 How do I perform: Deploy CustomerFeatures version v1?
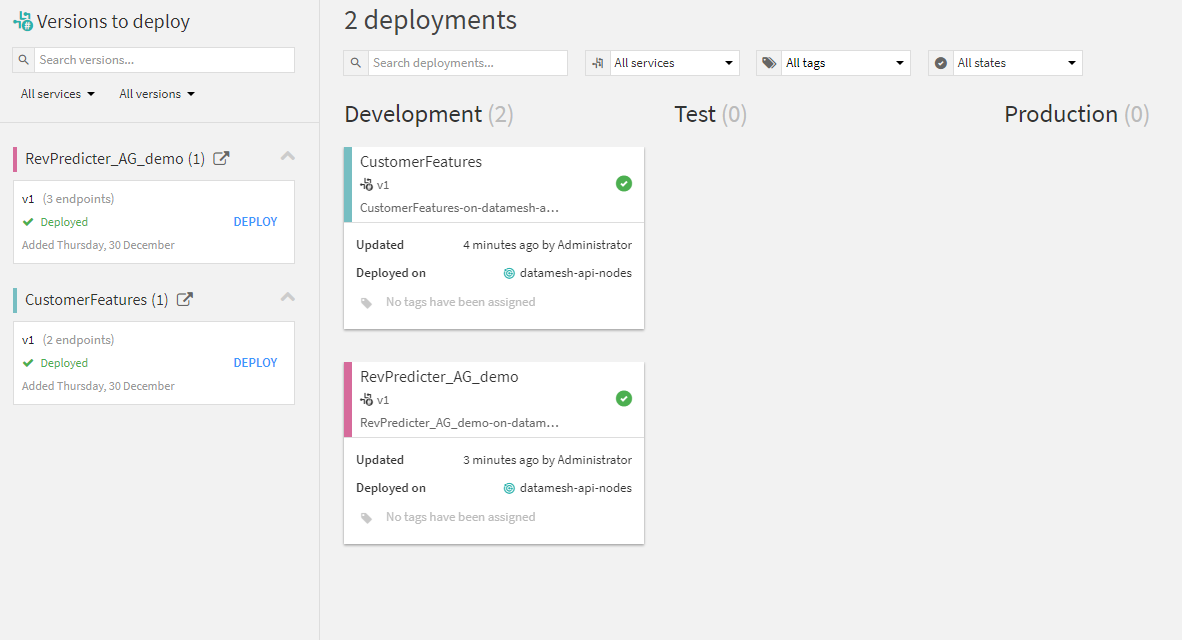click(x=255, y=363)
